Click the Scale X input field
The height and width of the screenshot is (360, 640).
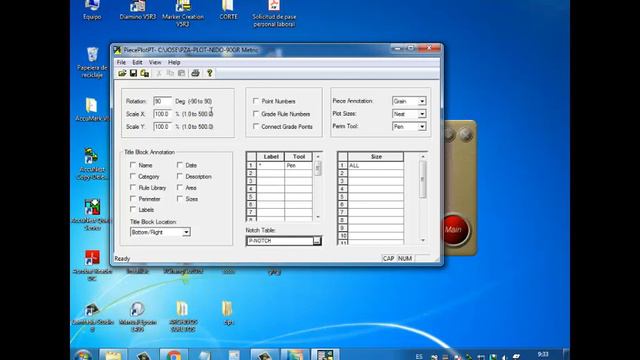coord(162,114)
